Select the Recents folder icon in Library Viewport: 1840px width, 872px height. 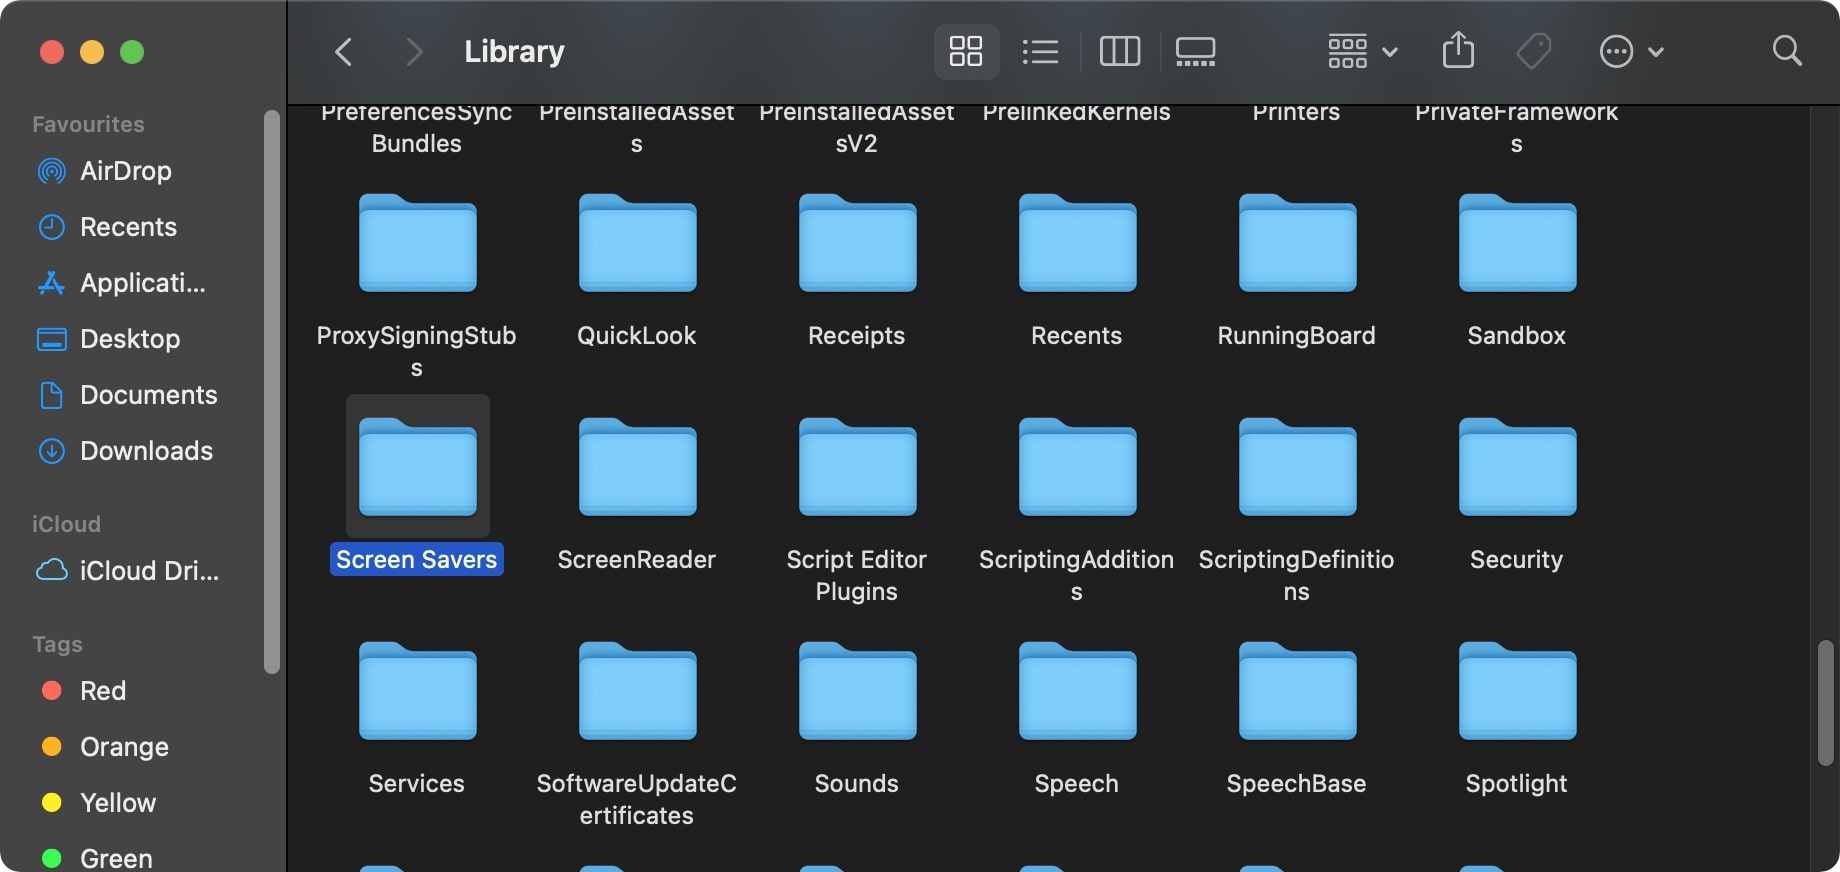point(1077,243)
